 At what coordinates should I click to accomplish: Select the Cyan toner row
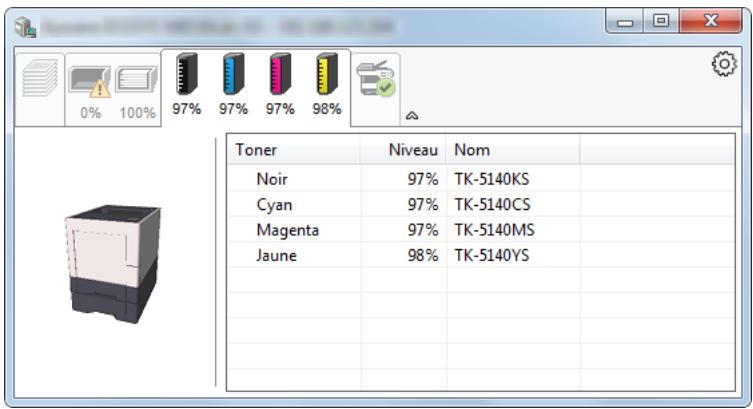(481, 204)
